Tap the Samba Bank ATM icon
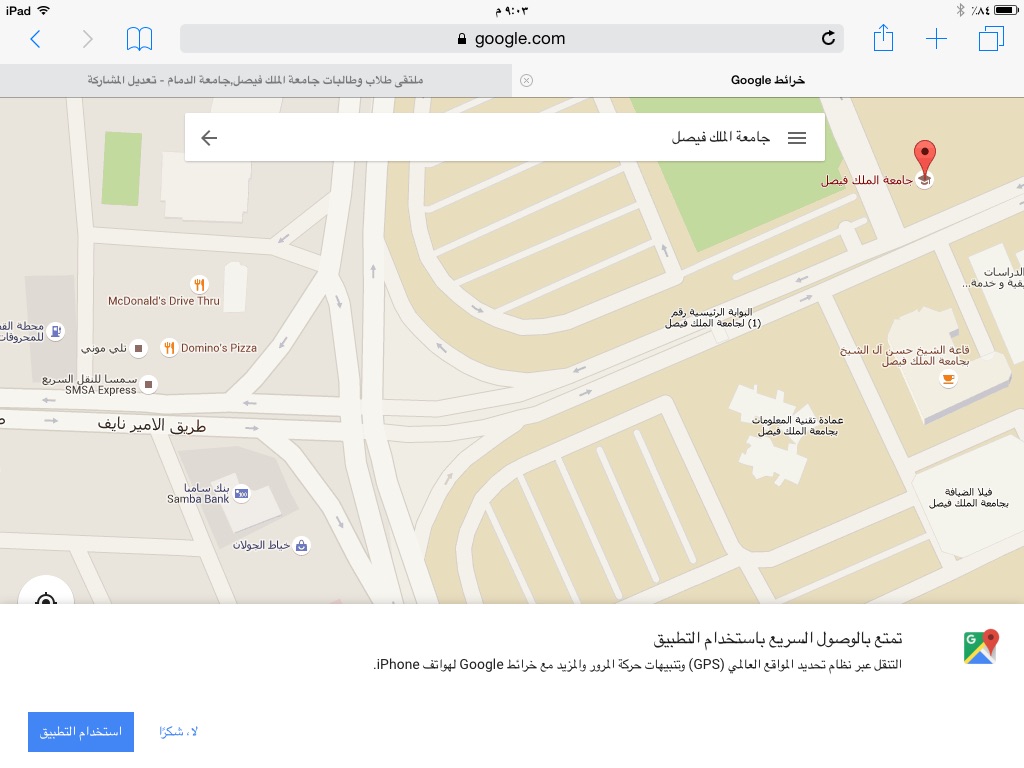1024x768 pixels. coord(242,494)
